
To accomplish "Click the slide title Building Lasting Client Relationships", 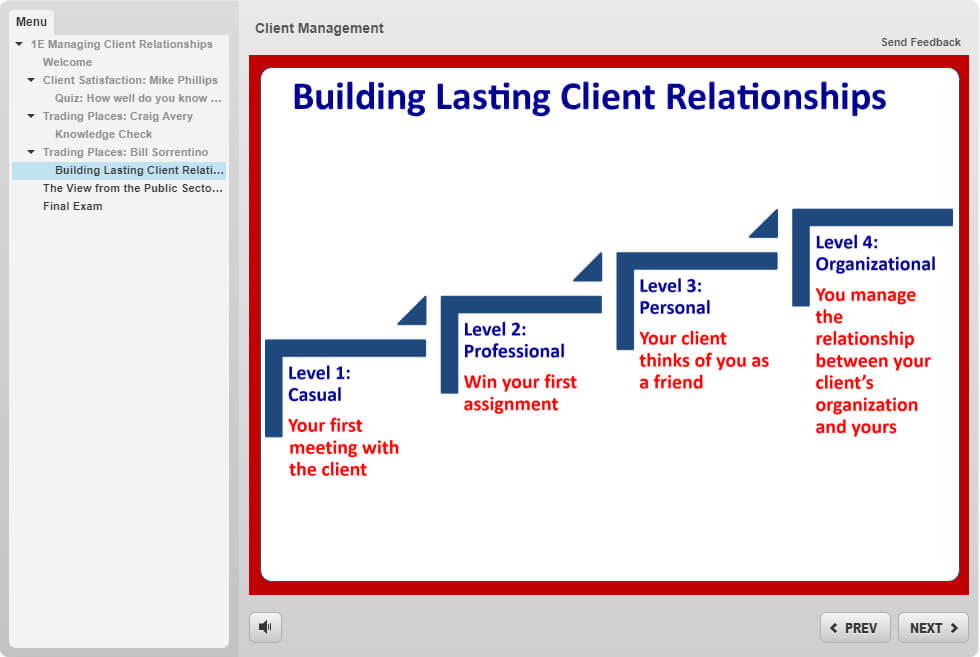I will [x=589, y=97].
